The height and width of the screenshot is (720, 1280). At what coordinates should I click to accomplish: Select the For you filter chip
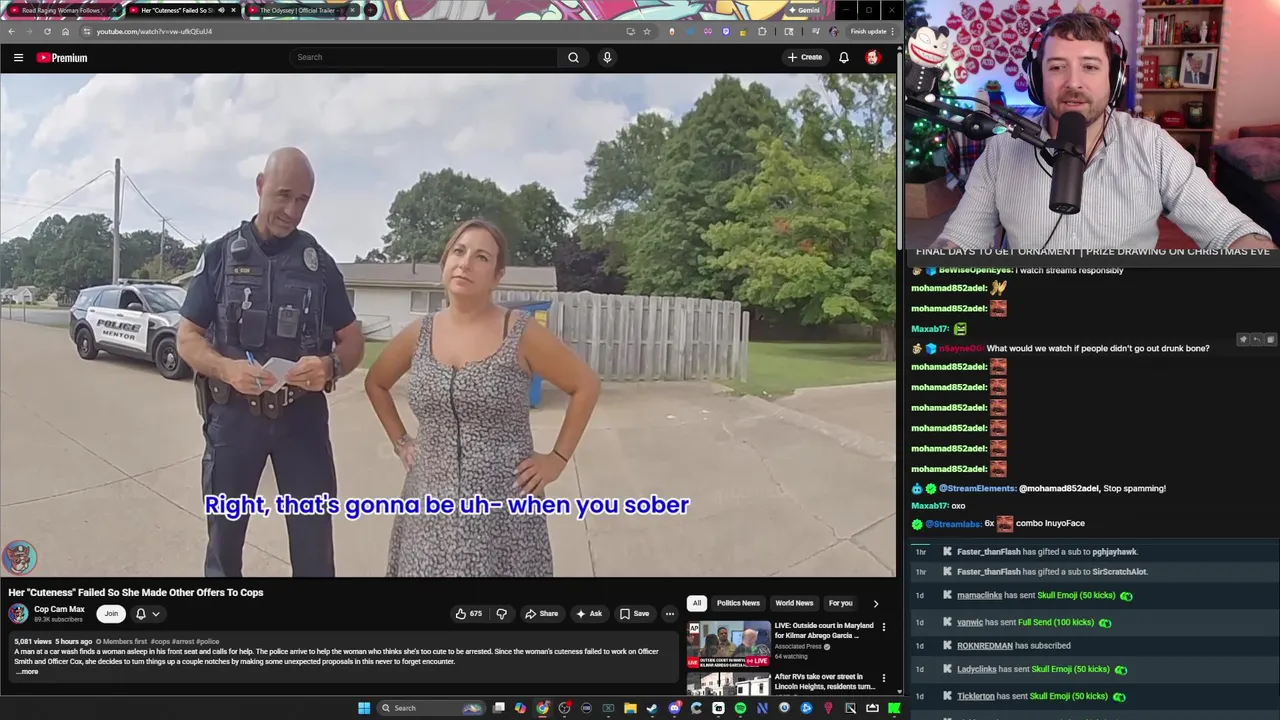coord(840,603)
